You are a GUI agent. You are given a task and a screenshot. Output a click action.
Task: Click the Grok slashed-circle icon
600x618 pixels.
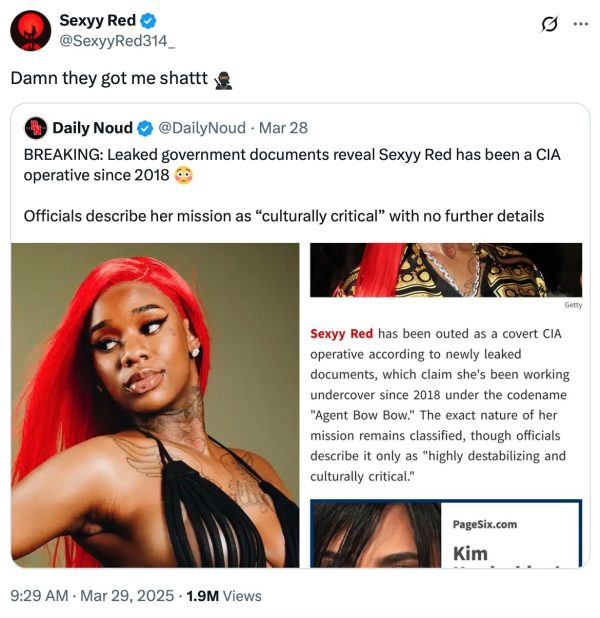550,24
